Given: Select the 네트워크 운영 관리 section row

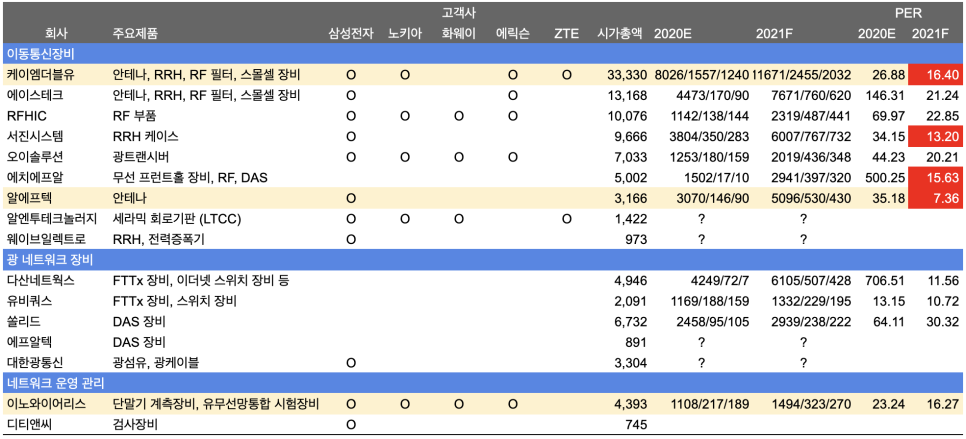Looking at the screenshot, I should coord(483,384).
